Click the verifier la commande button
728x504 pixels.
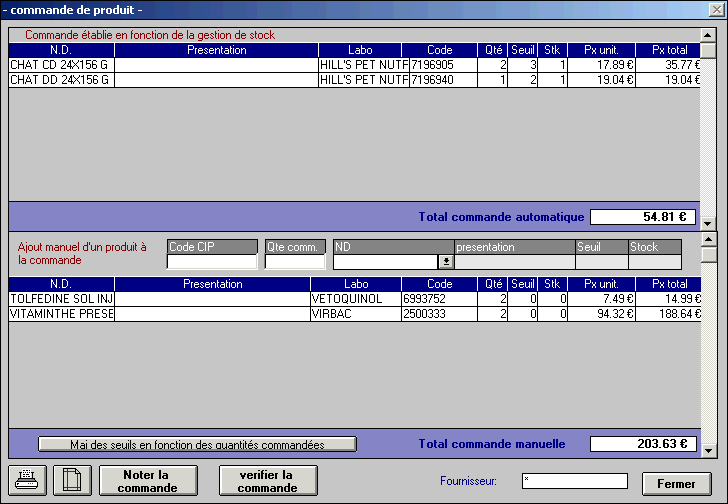[x=268, y=481]
